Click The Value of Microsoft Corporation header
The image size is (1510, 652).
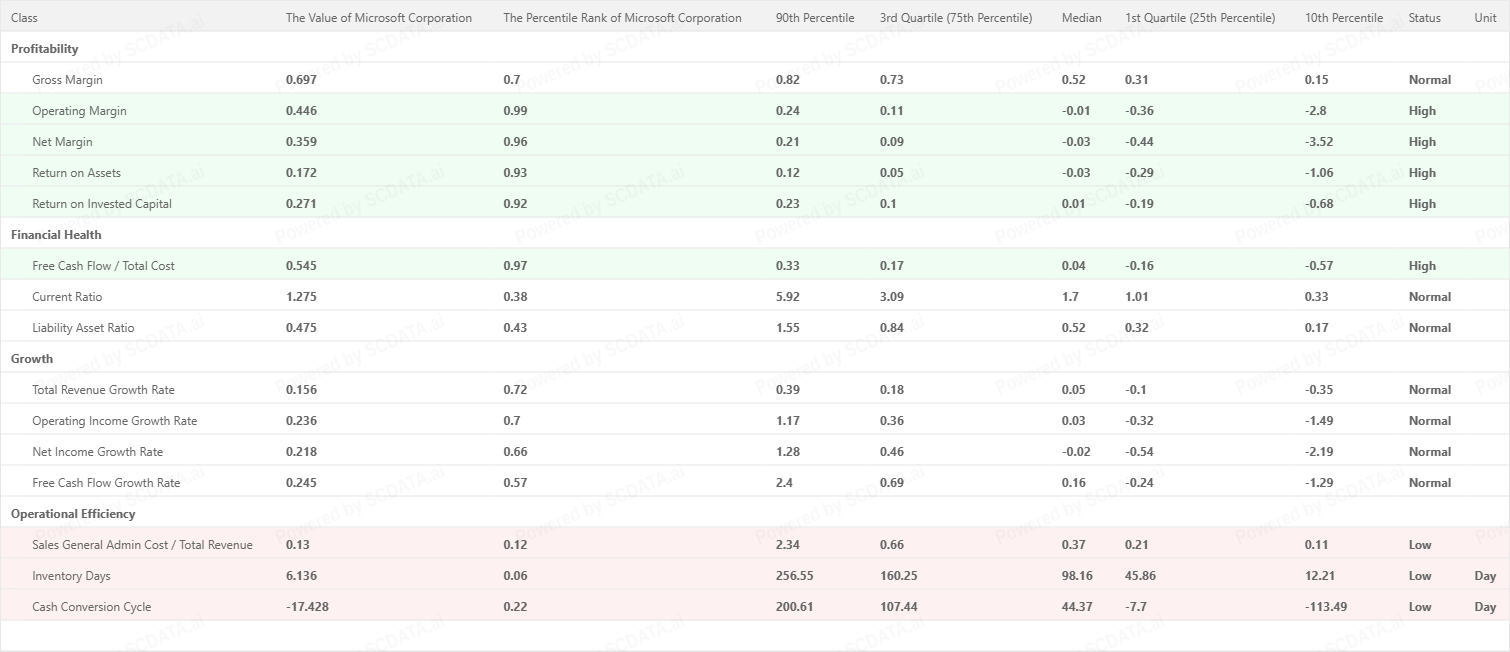379,18
